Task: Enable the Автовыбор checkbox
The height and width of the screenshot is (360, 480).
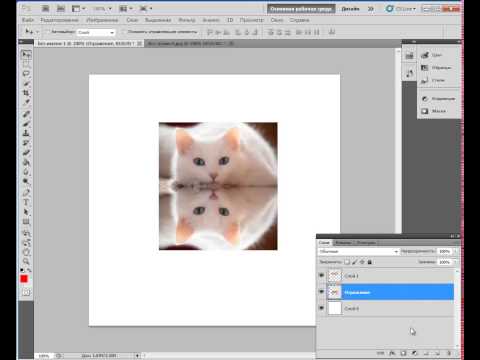Action: click(47, 32)
